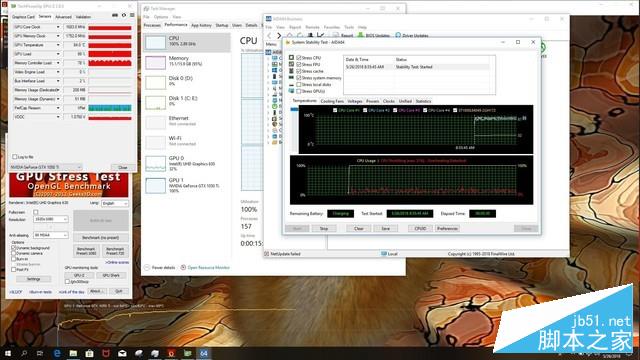This screenshot has width=640, height=360.
Task: Switch to the Cooling Fans tab
Action: [x=332, y=101]
